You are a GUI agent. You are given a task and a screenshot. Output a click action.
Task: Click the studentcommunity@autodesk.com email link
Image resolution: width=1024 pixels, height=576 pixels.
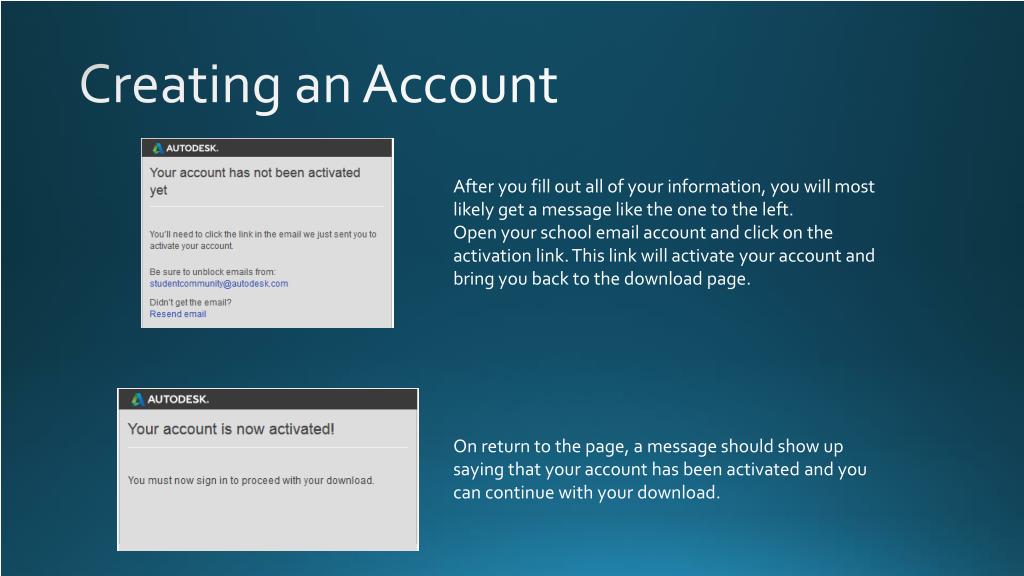(x=219, y=283)
